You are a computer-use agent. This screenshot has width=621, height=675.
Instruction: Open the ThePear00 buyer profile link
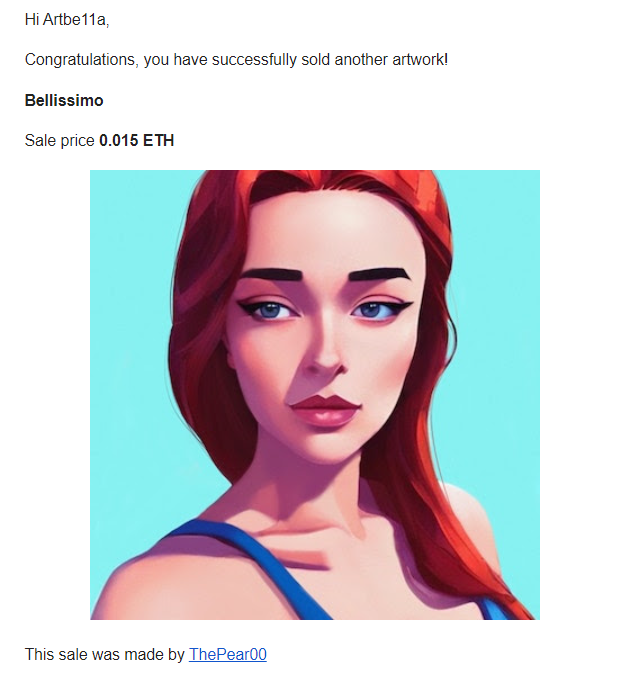click(228, 654)
